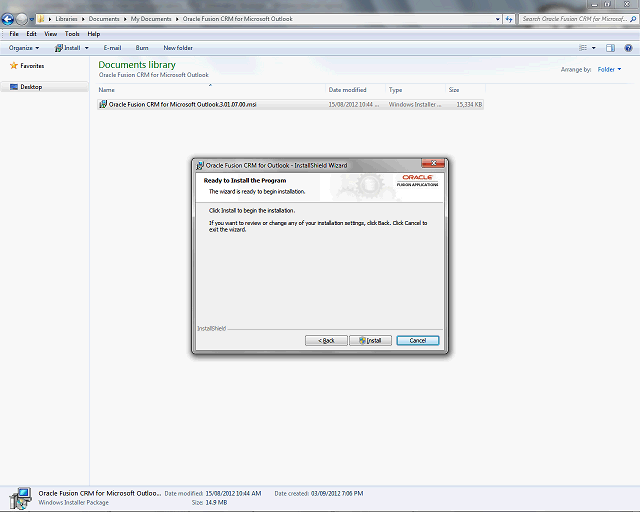Image resolution: width=640 pixels, height=512 pixels.
Task: Open the File menu
Action: pyautogui.click(x=14, y=34)
